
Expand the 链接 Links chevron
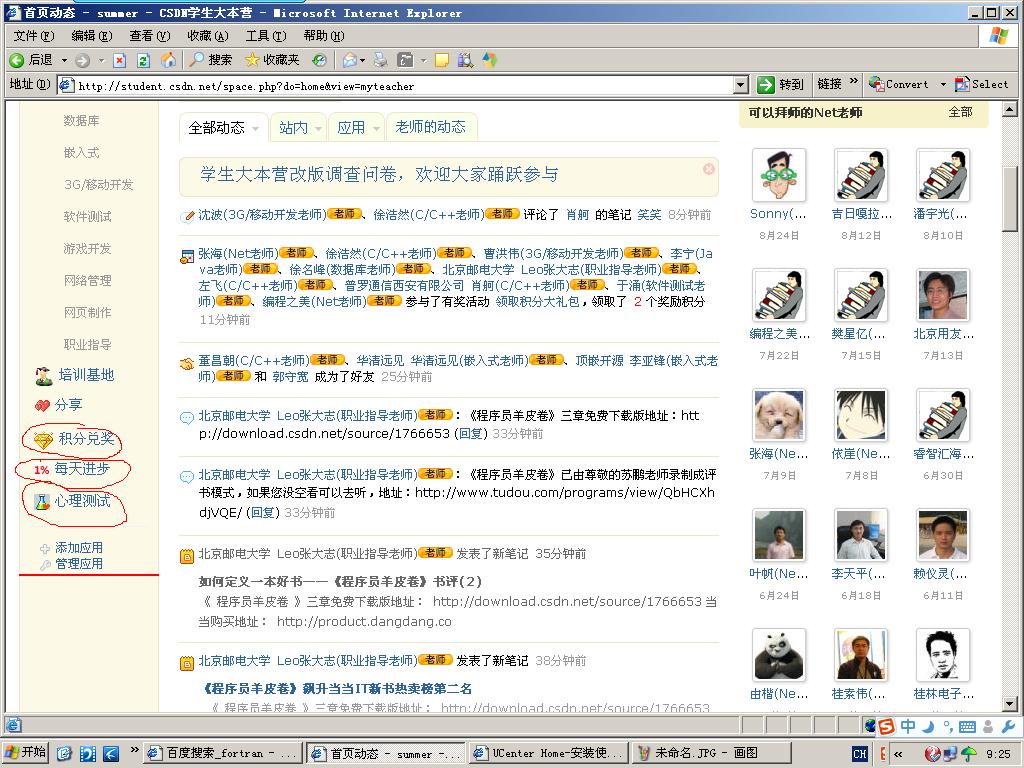pos(853,82)
